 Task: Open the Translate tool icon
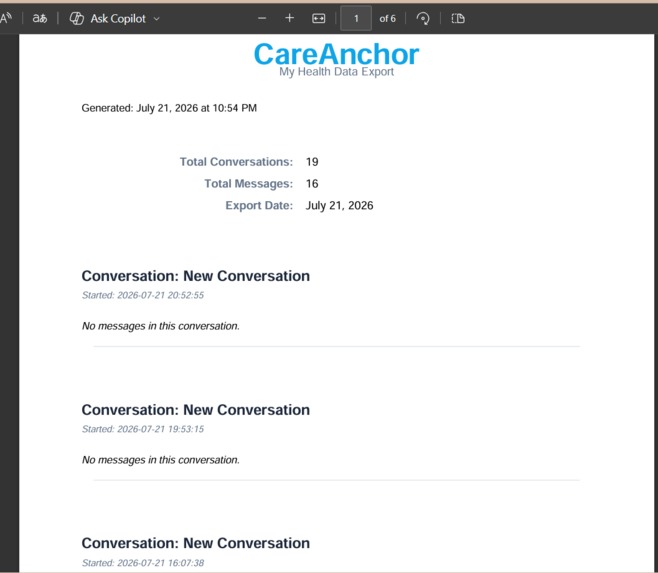click(40, 18)
